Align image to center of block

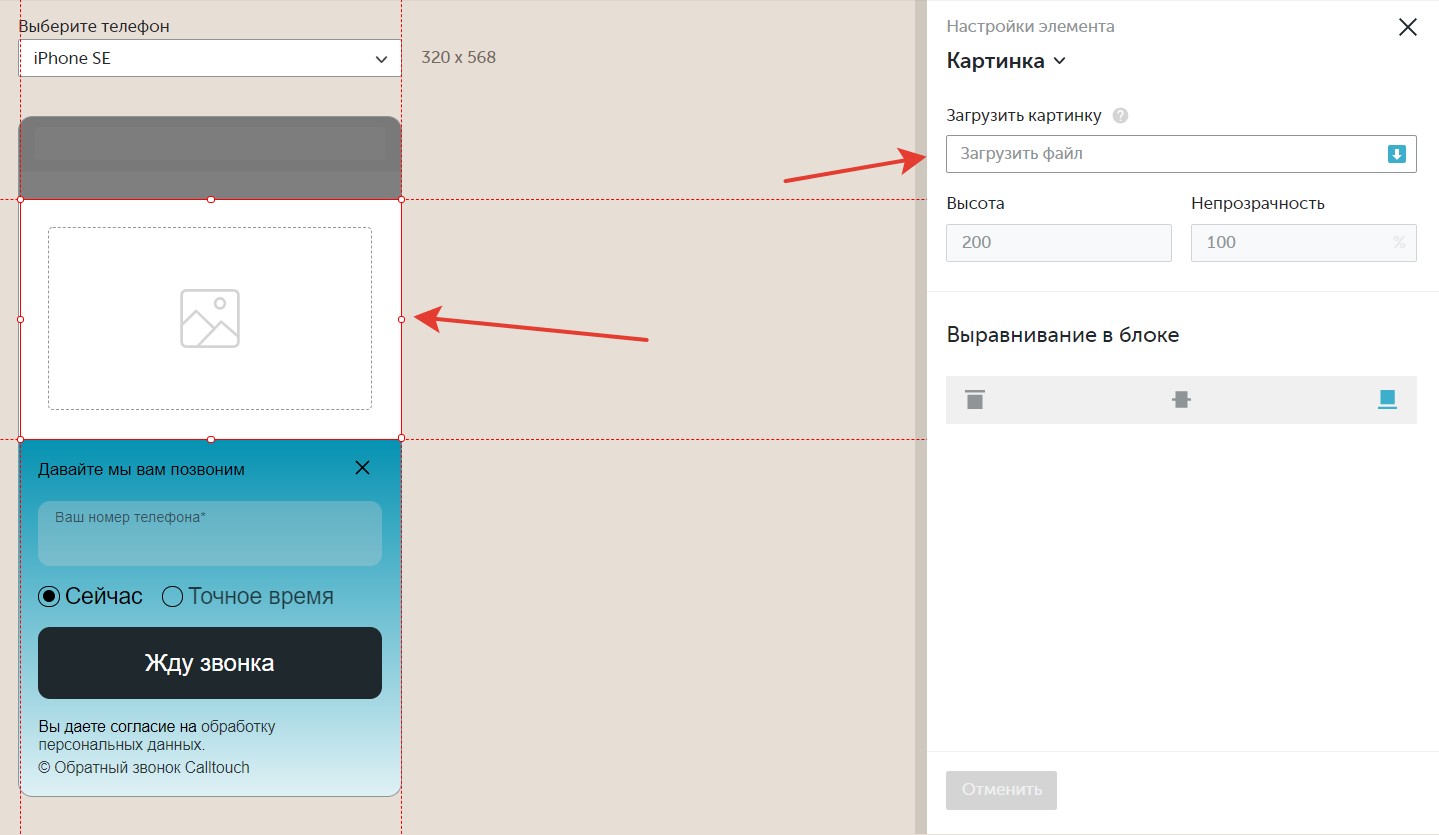coord(1181,400)
